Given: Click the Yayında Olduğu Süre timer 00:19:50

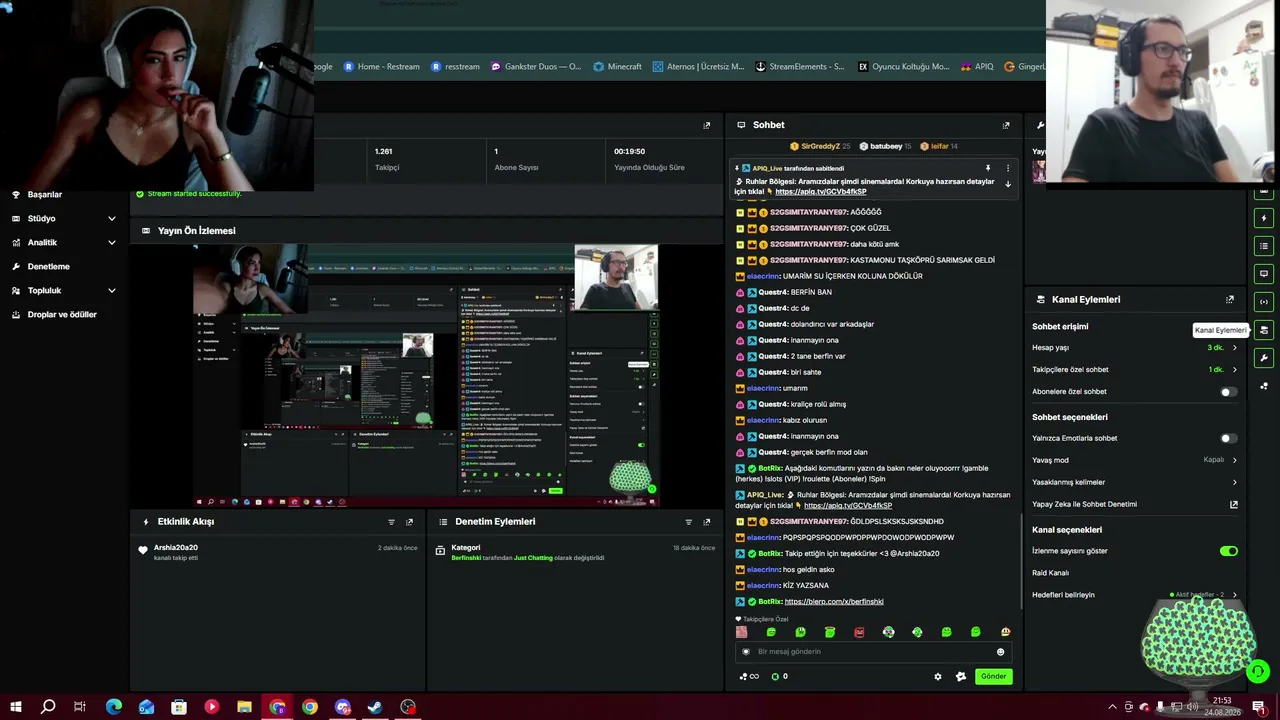Looking at the screenshot, I should coord(630,152).
